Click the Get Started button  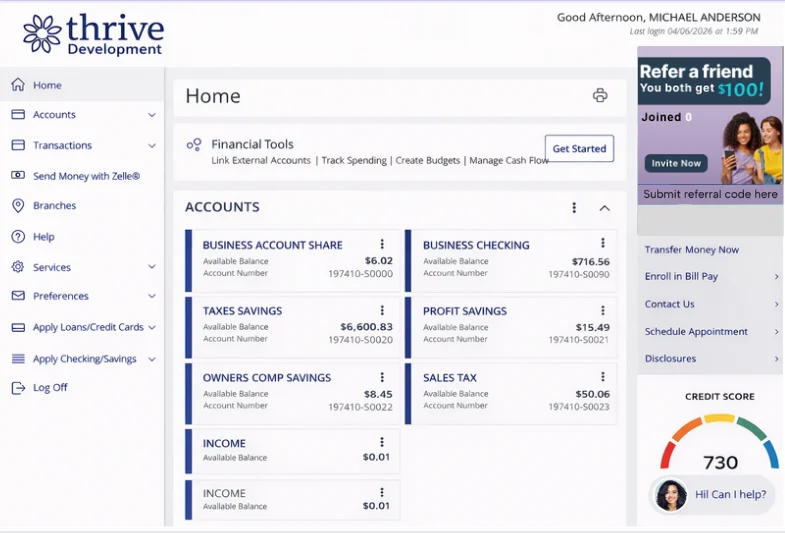[x=579, y=149]
